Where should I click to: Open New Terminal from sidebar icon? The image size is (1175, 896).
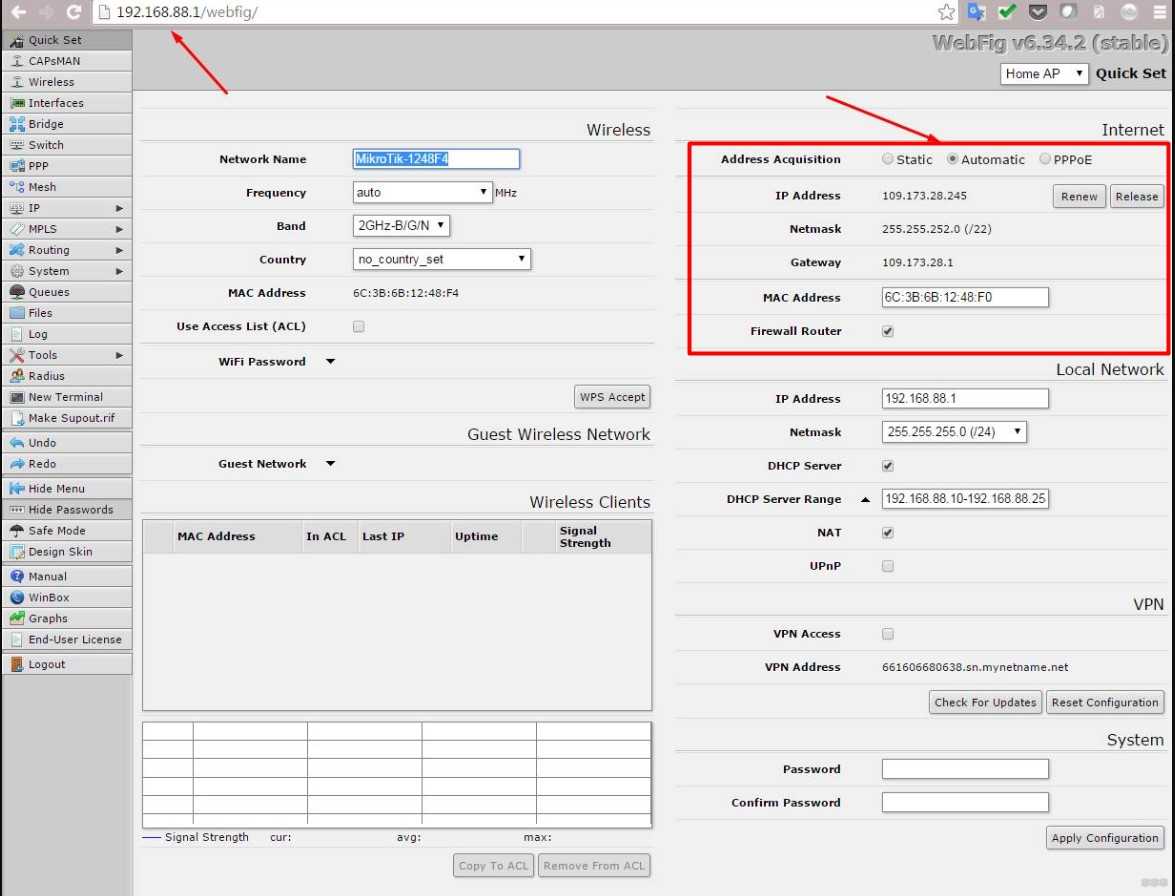click(17, 397)
